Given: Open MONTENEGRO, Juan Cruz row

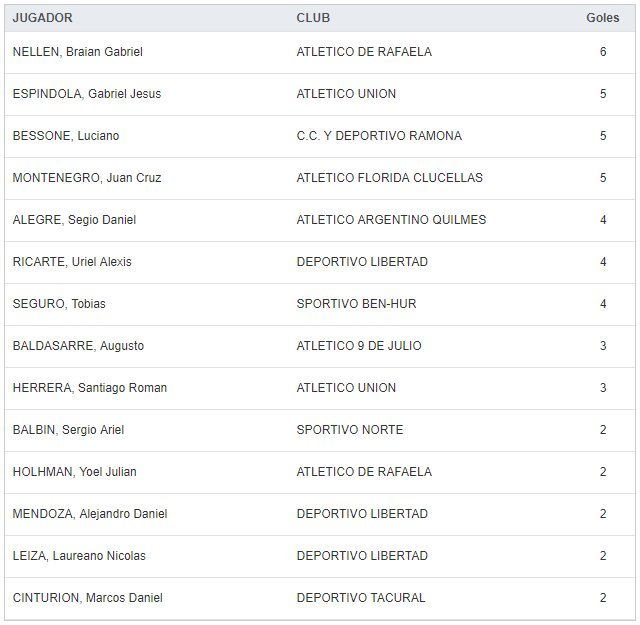Looking at the screenshot, I should 87,178.
